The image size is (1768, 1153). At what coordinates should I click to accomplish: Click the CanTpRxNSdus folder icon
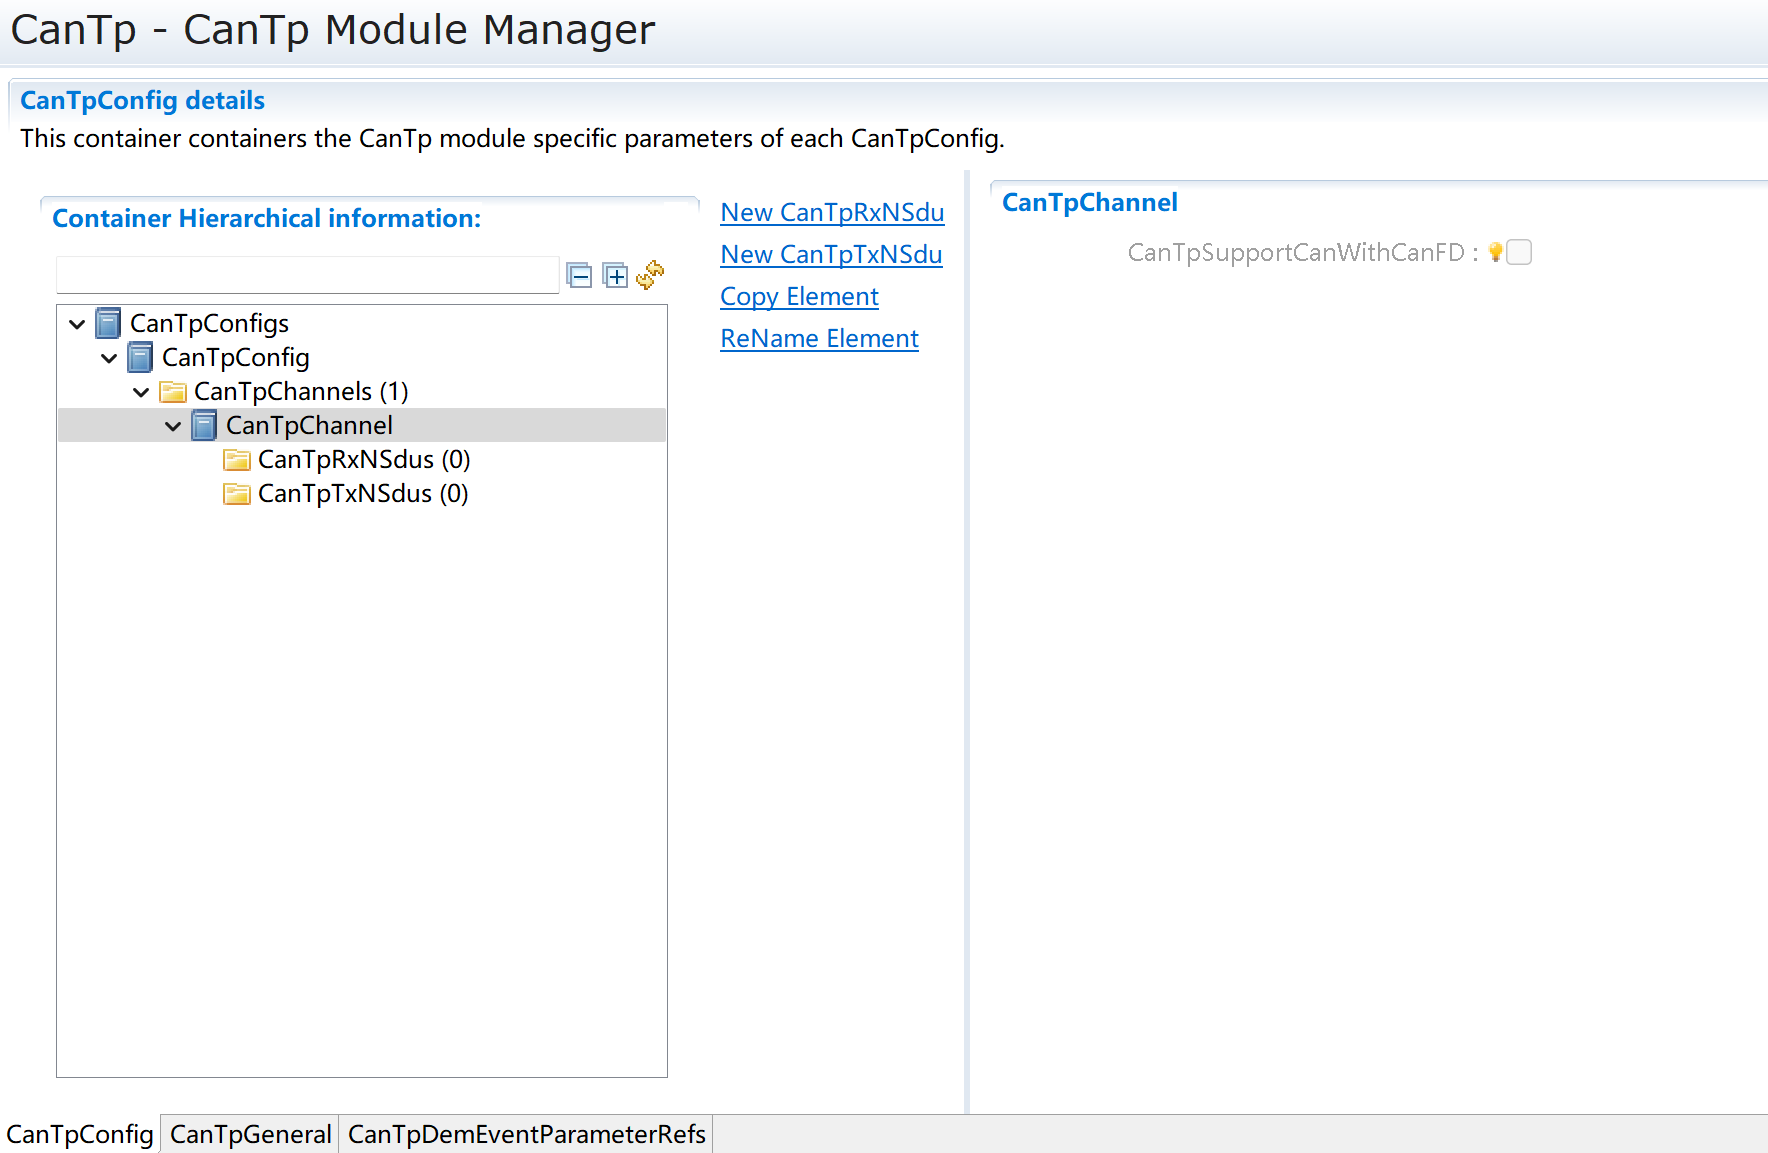(237, 460)
